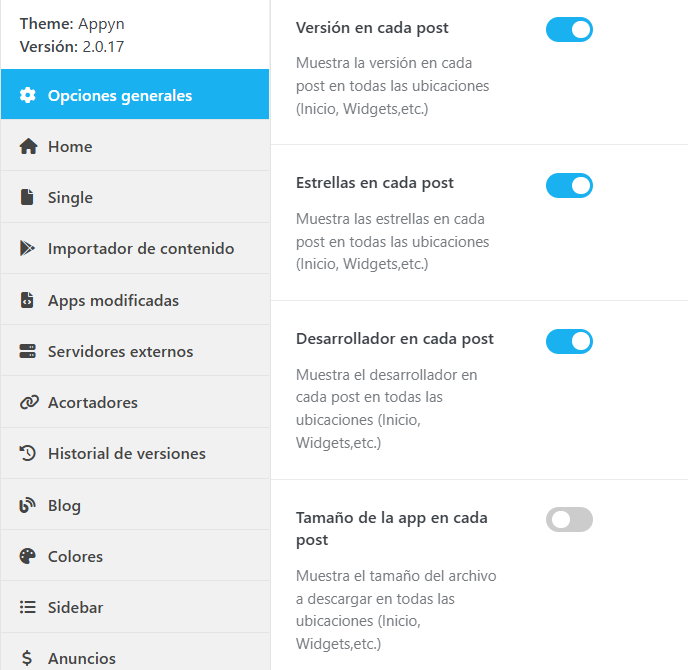Click the history clock icon for Historial de versiones
The width and height of the screenshot is (688, 670).
pos(28,454)
